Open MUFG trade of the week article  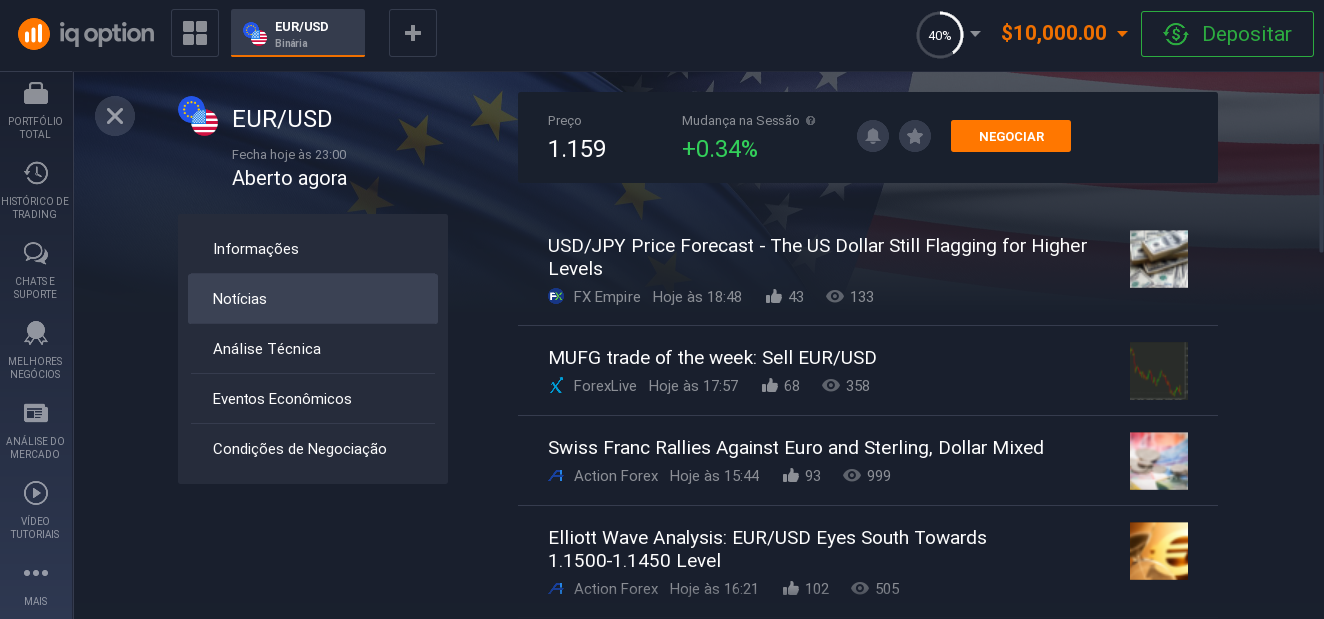[x=712, y=358]
